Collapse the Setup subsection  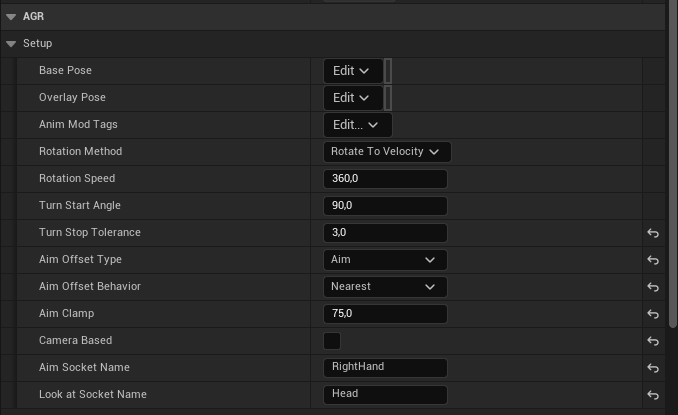pyautogui.click(x=11, y=44)
